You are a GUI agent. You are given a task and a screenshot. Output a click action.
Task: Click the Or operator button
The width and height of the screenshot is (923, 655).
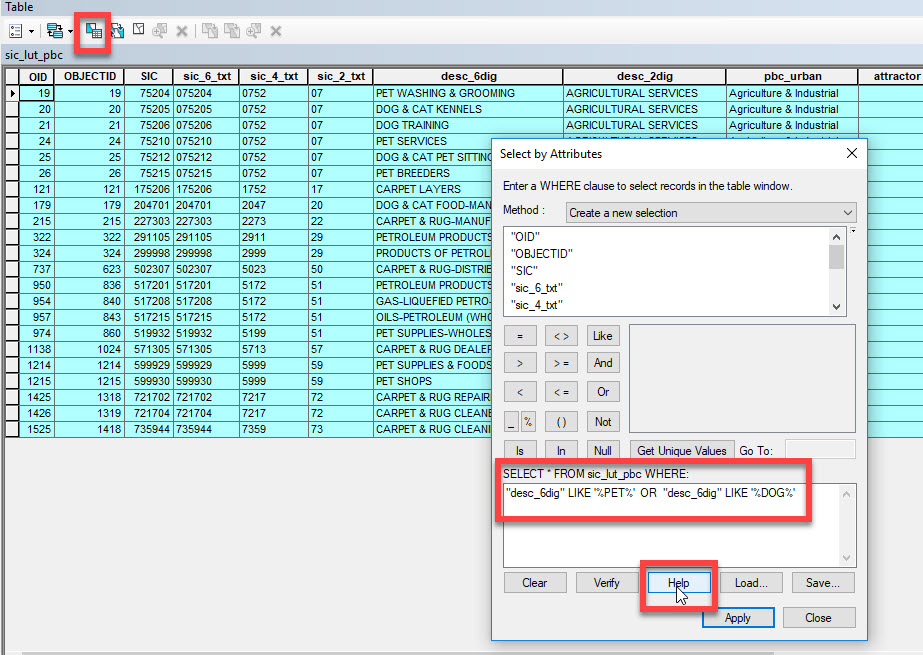click(x=602, y=392)
